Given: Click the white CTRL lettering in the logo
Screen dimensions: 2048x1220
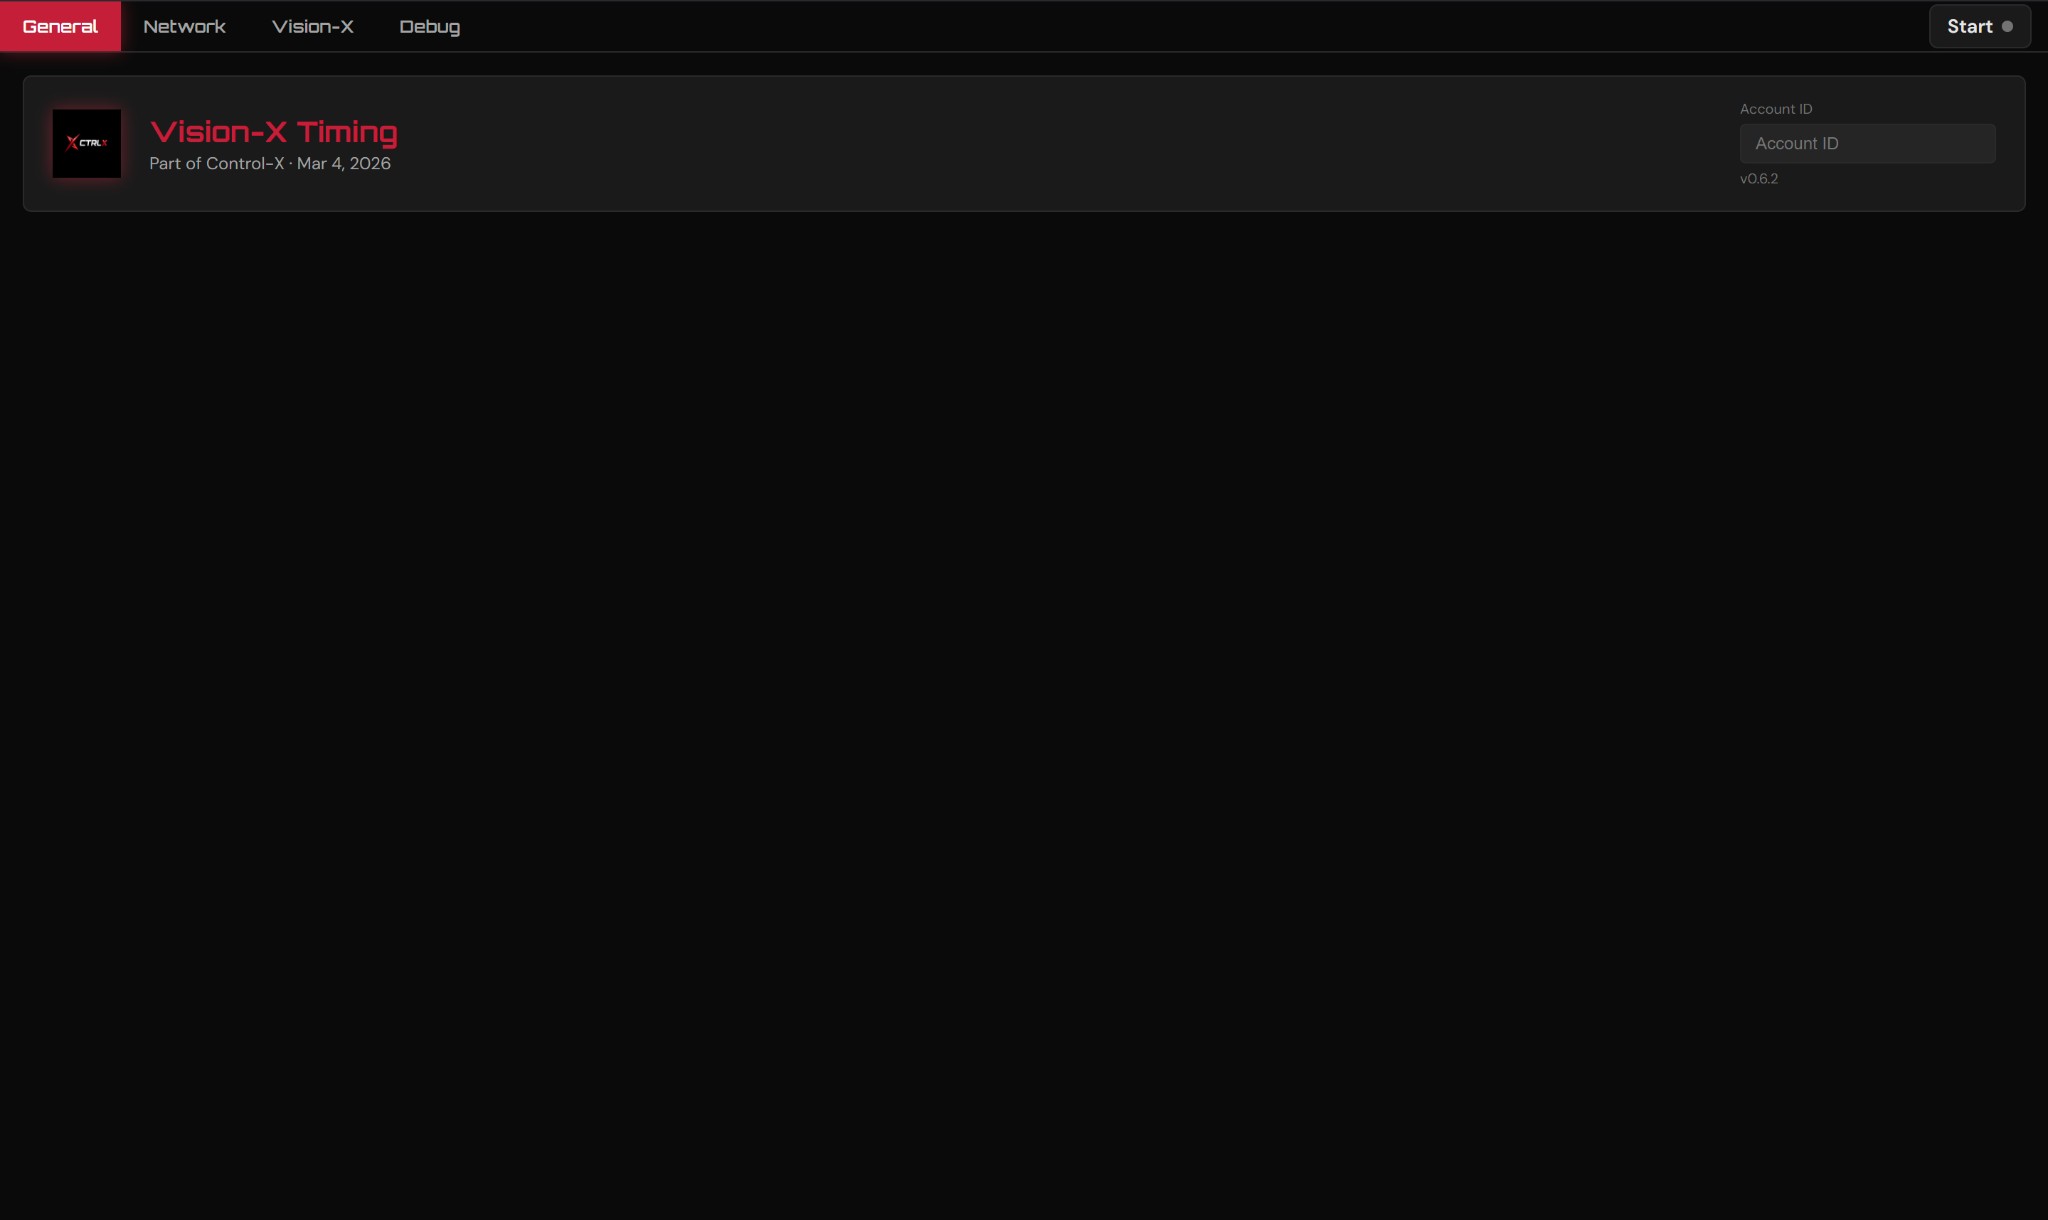Looking at the screenshot, I should [x=92, y=143].
